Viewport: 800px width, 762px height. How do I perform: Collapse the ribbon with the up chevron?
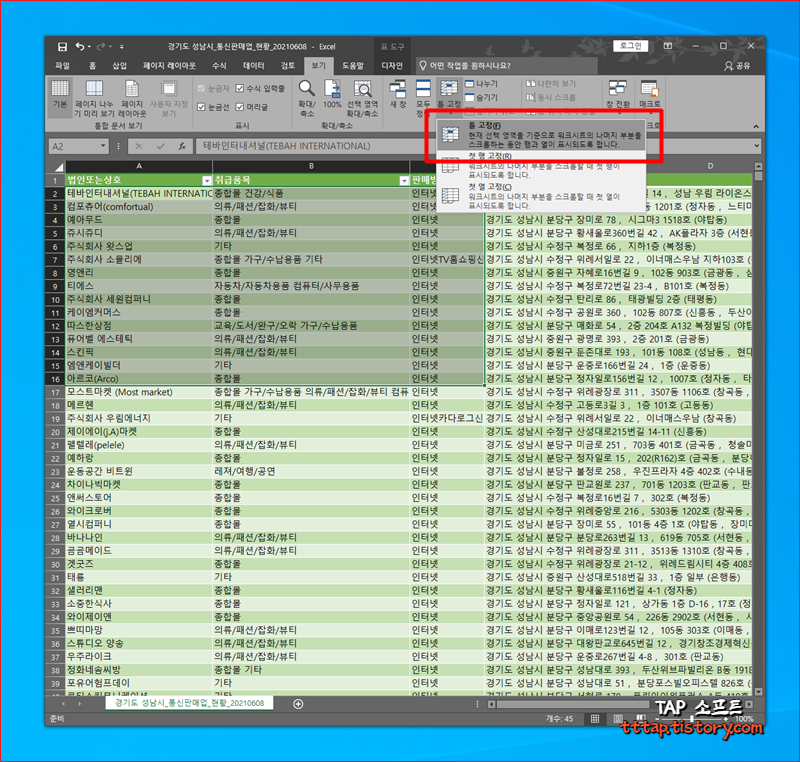756,126
